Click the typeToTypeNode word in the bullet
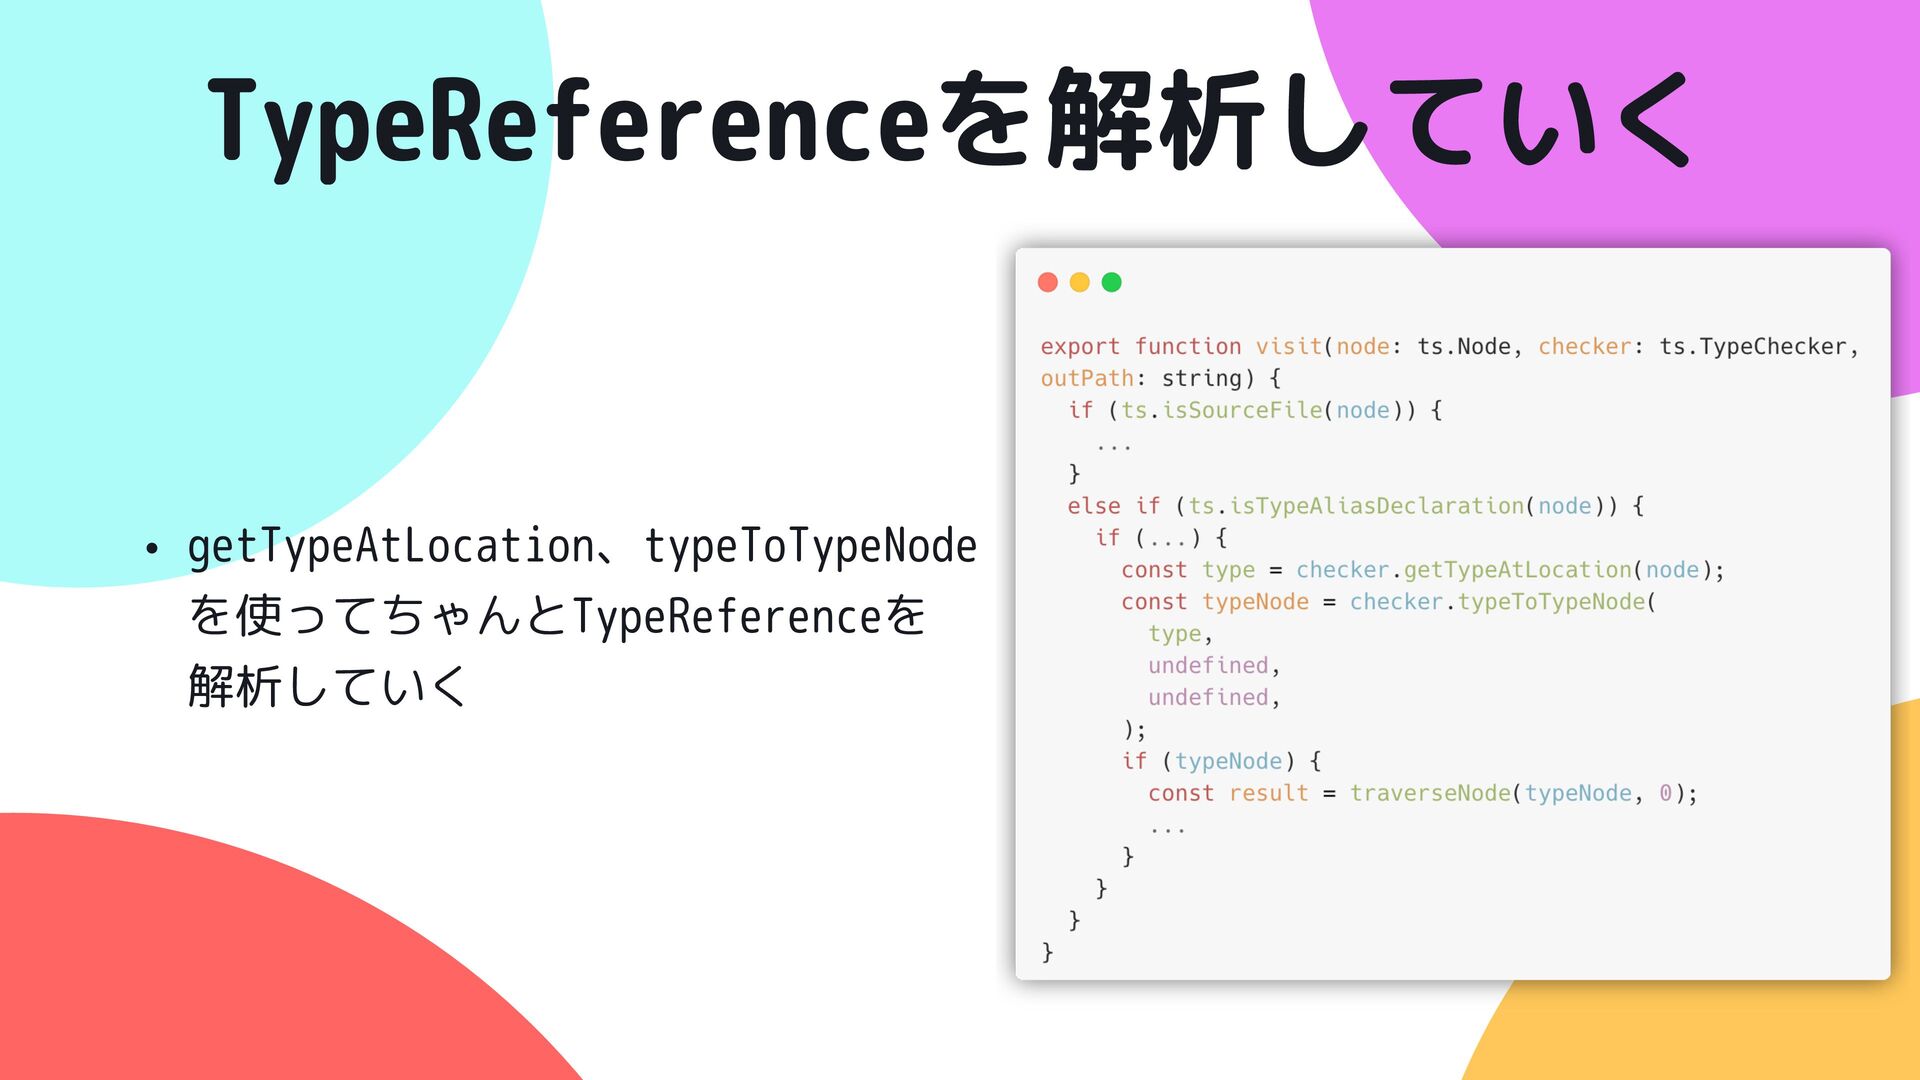This screenshot has width=1920, height=1080. pos(810,546)
